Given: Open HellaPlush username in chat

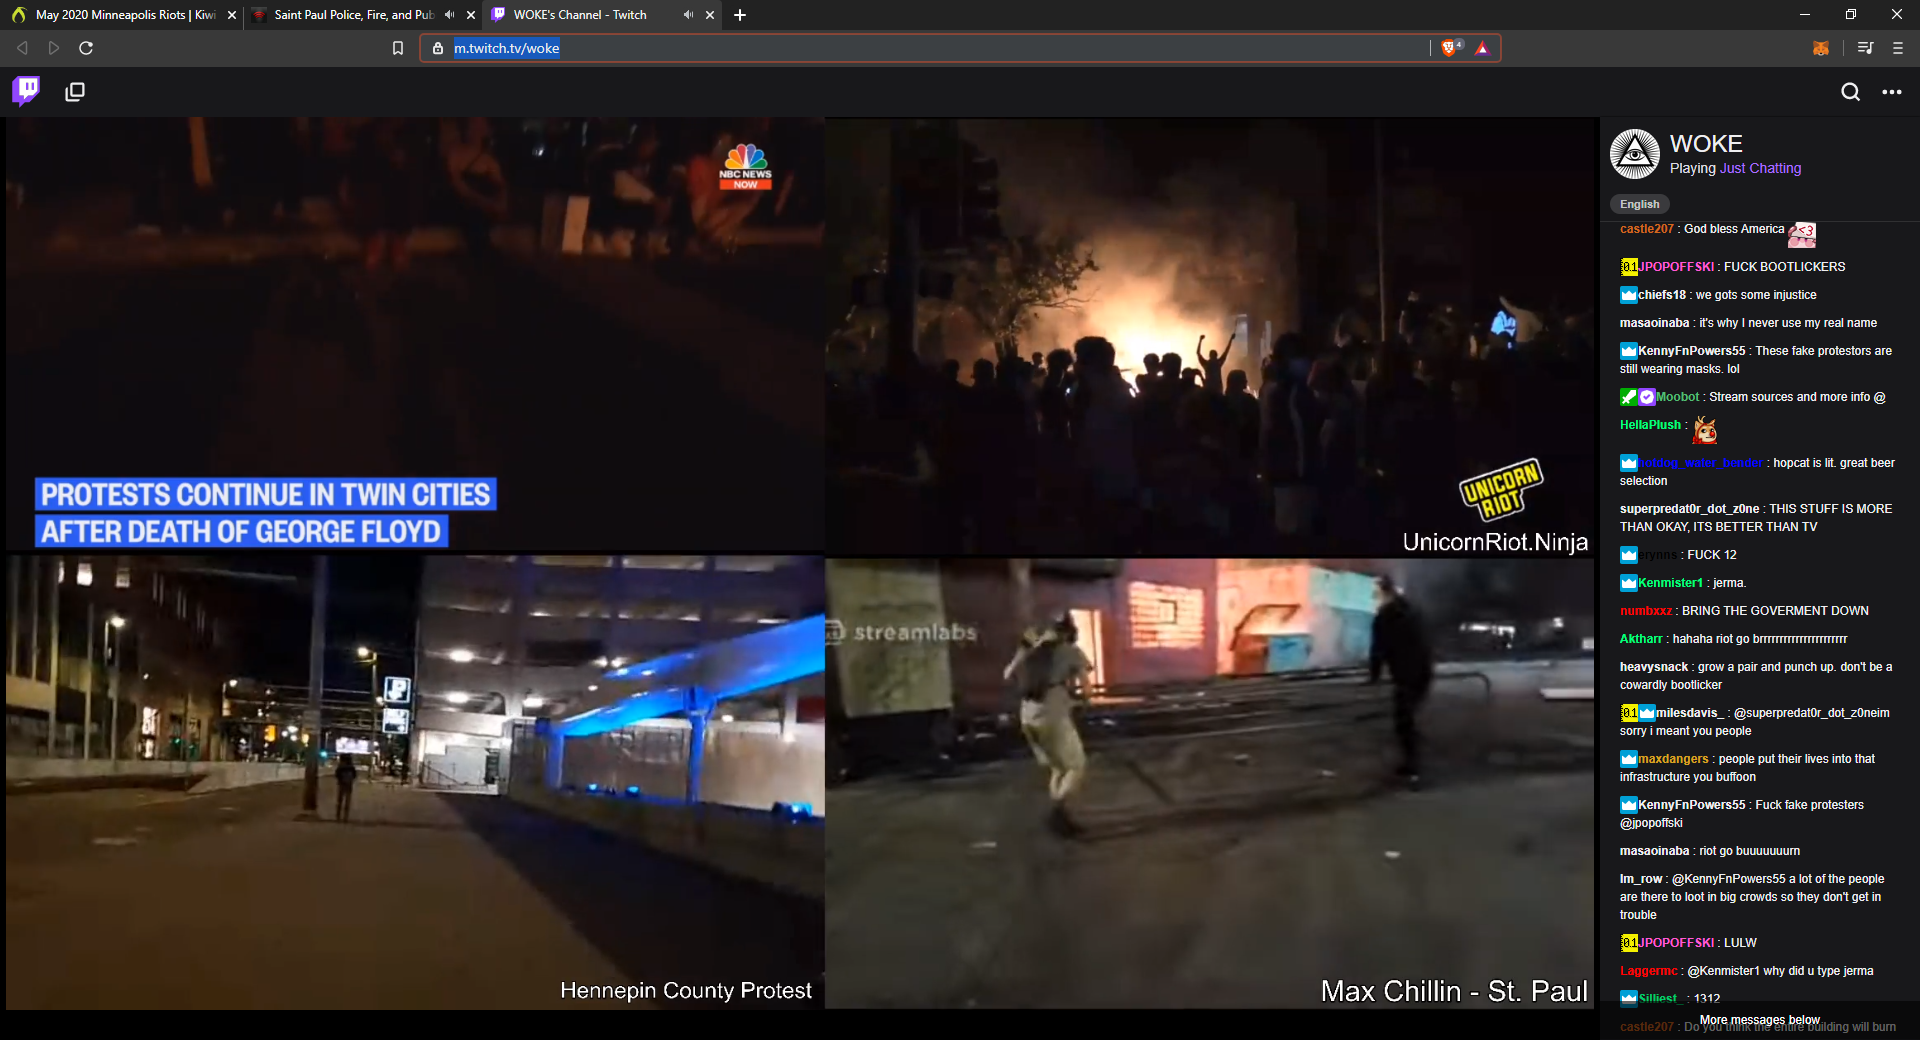Looking at the screenshot, I should tap(1651, 425).
